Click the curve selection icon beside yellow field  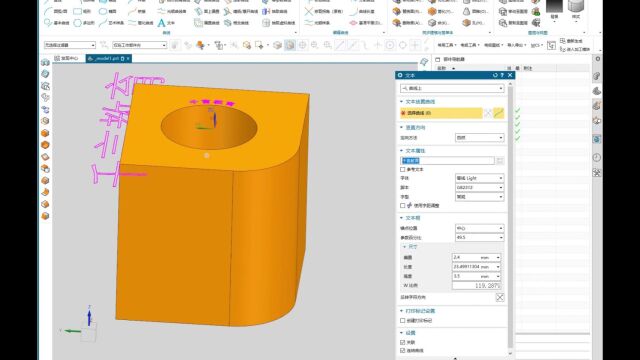coord(498,113)
